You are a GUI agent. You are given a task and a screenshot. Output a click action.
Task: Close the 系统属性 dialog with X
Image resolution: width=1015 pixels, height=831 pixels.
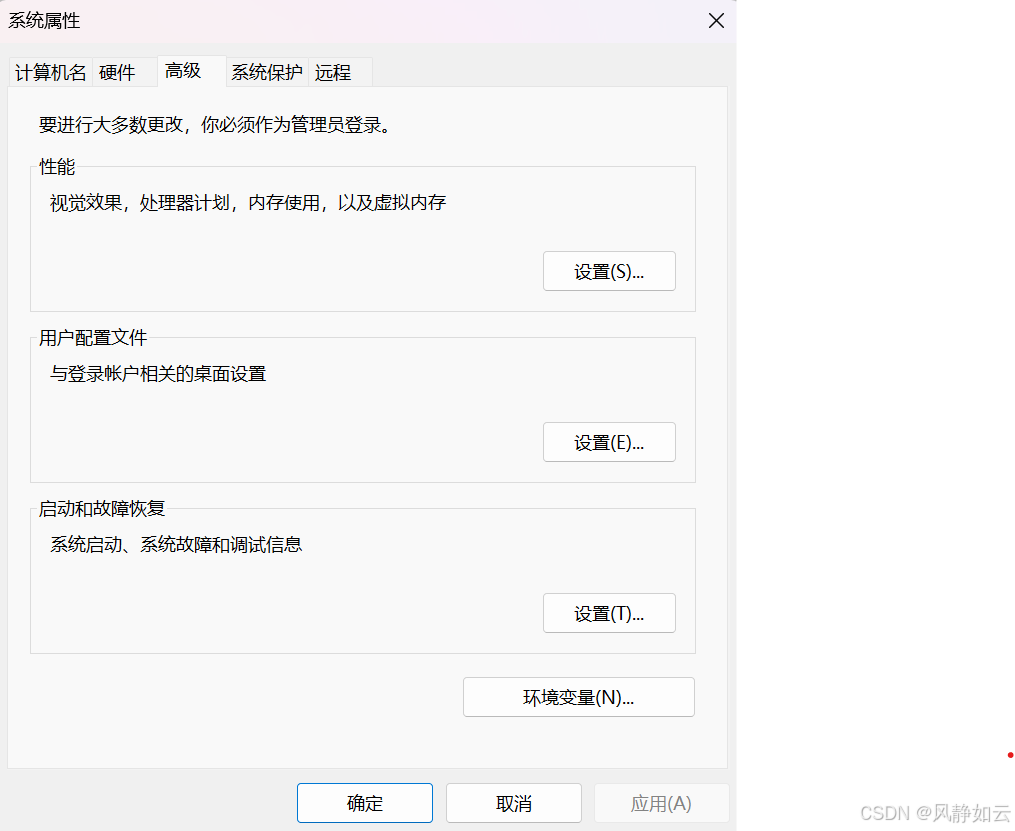tap(716, 21)
